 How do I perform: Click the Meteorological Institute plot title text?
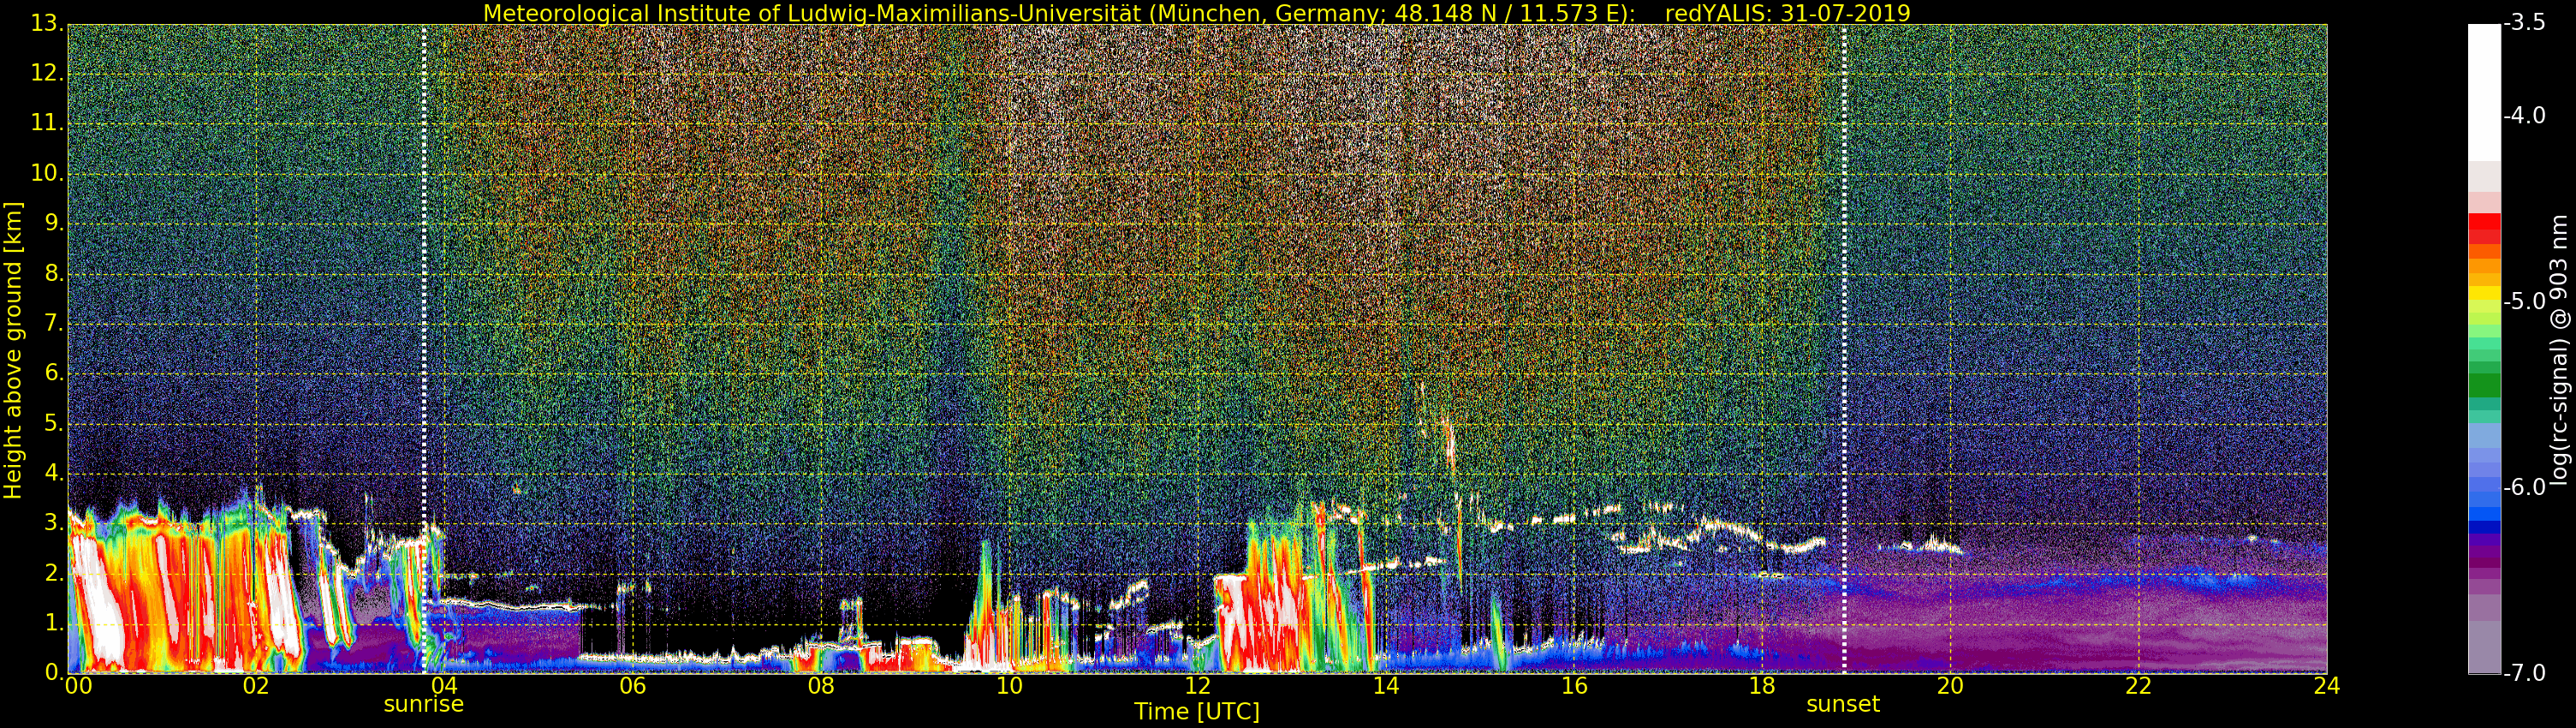click(x=1059, y=13)
